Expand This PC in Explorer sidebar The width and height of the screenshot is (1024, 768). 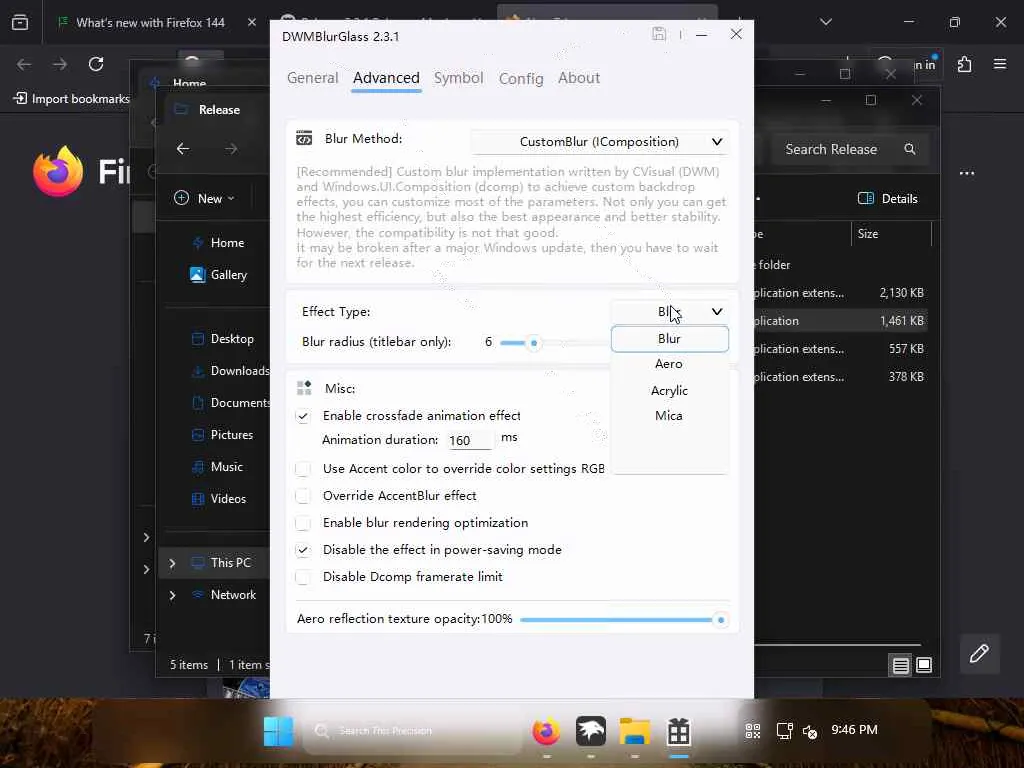[x=172, y=563]
